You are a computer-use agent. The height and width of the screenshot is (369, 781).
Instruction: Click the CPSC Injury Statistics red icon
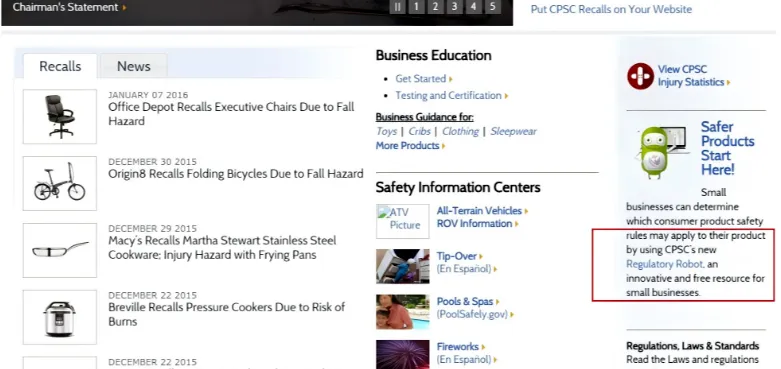[640, 76]
